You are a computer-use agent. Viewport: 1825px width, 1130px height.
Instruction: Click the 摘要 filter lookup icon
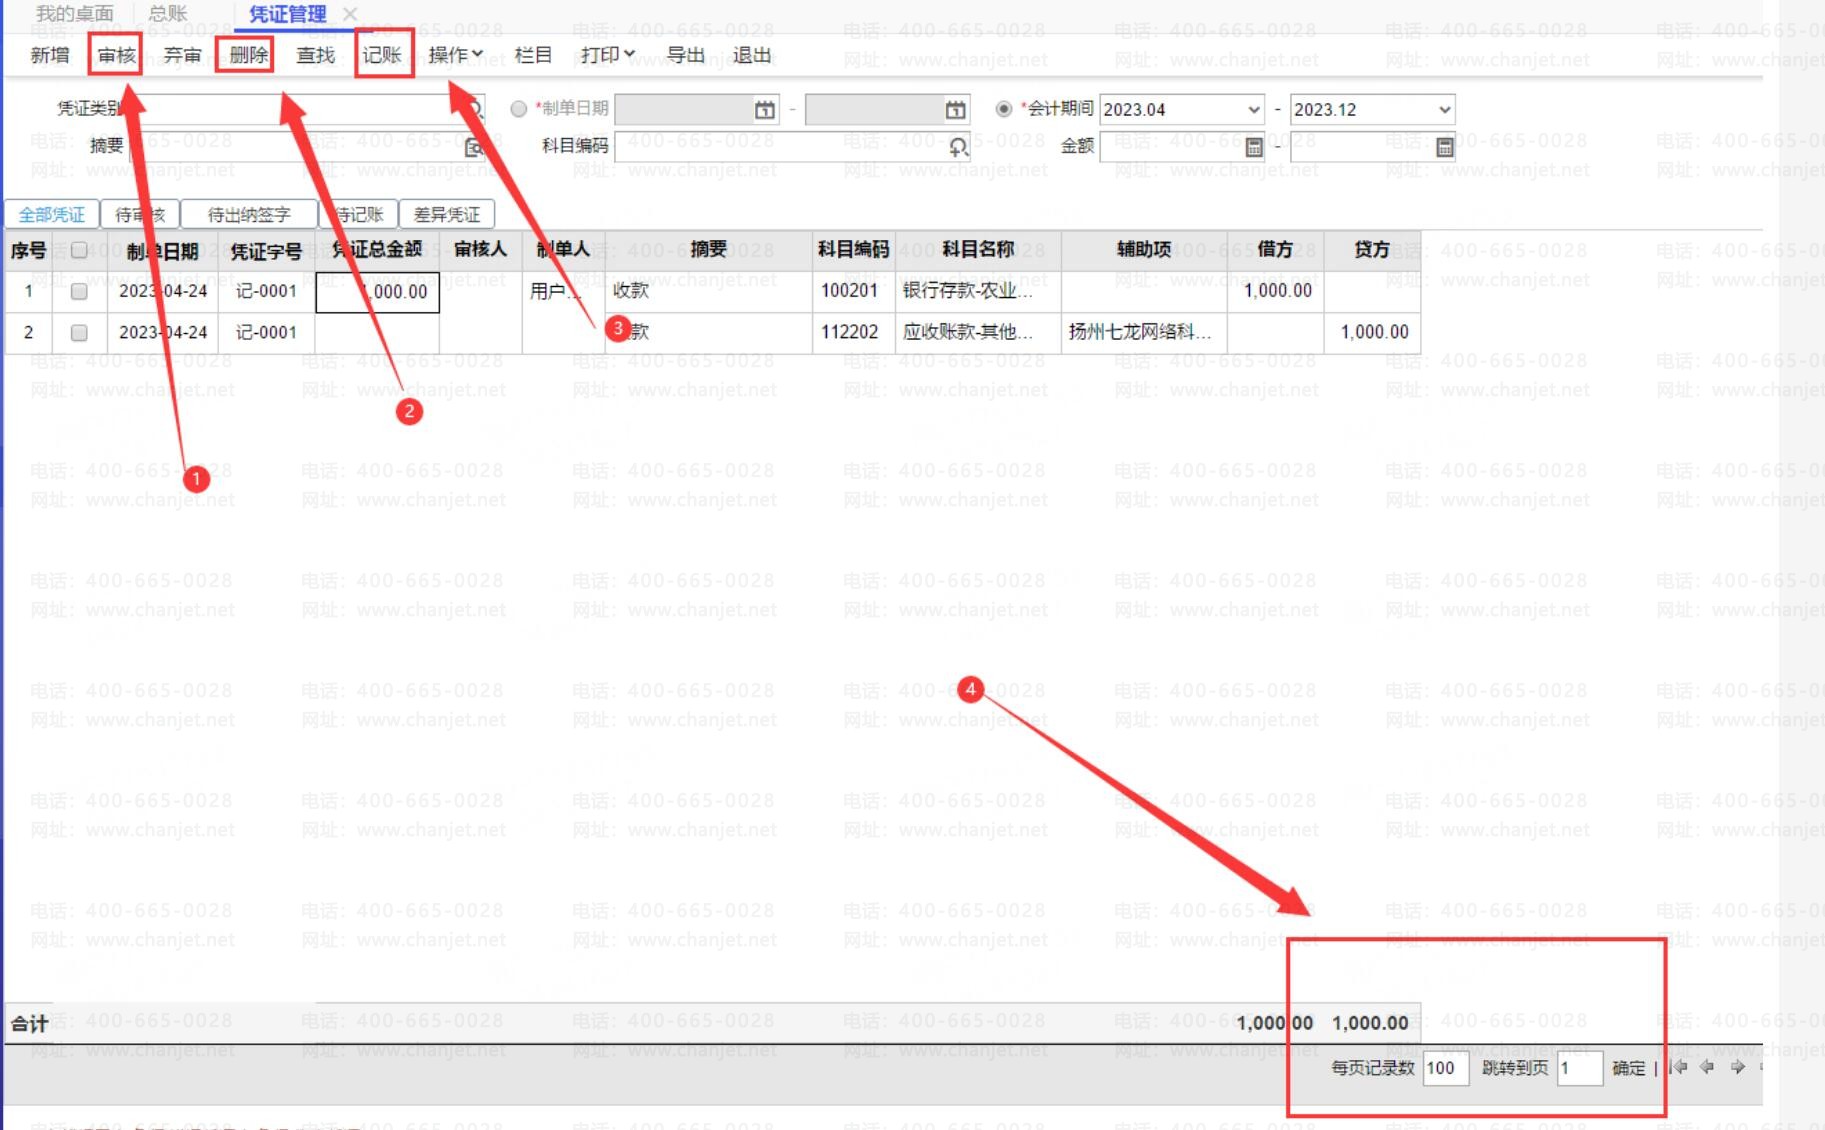(474, 147)
